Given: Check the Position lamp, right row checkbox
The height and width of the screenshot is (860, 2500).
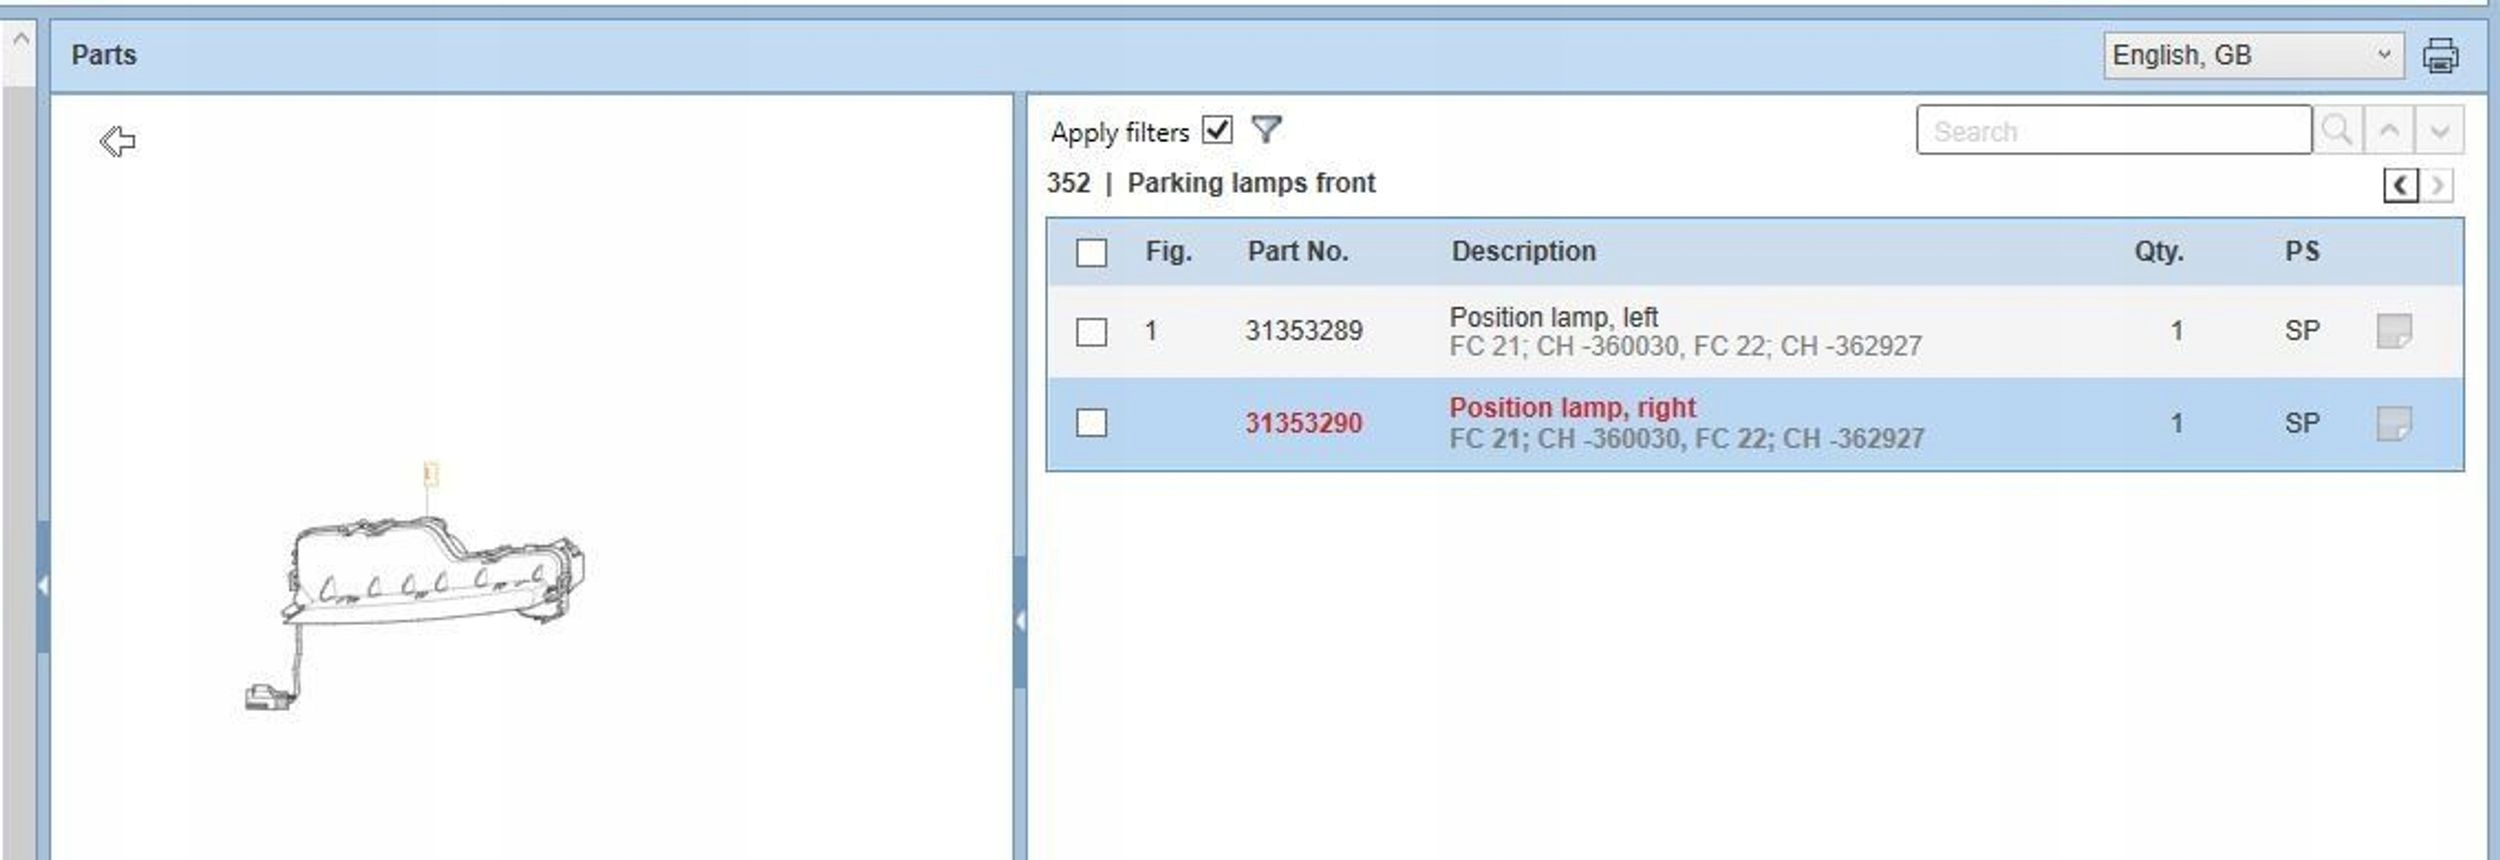Looking at the screenshot, I should [1091, 423].
